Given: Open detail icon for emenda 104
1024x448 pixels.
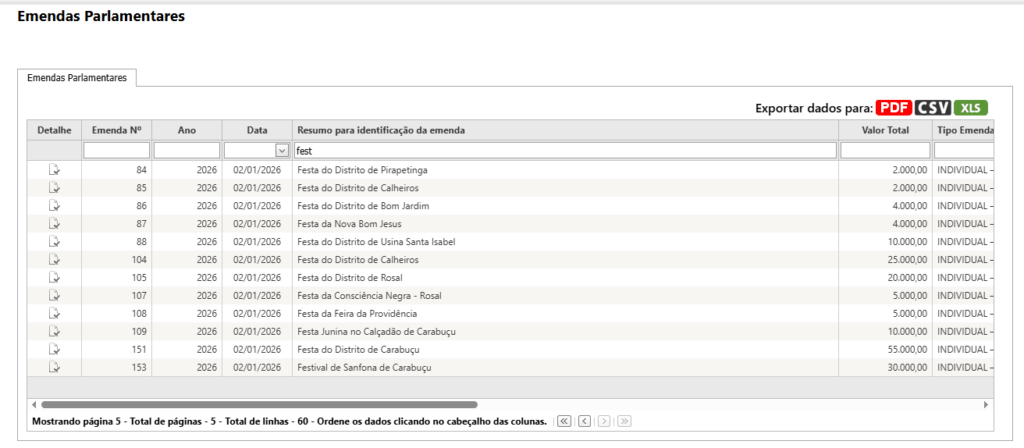Looking at the screenshot, I should point(54,260).
